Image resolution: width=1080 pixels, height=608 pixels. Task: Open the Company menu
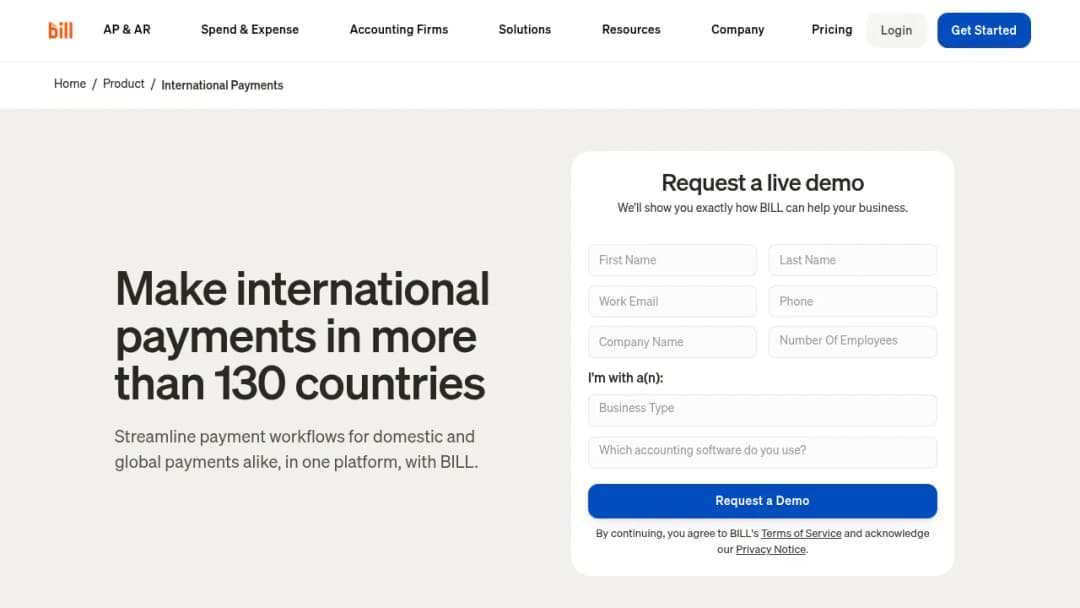click(x=738, y=30)
